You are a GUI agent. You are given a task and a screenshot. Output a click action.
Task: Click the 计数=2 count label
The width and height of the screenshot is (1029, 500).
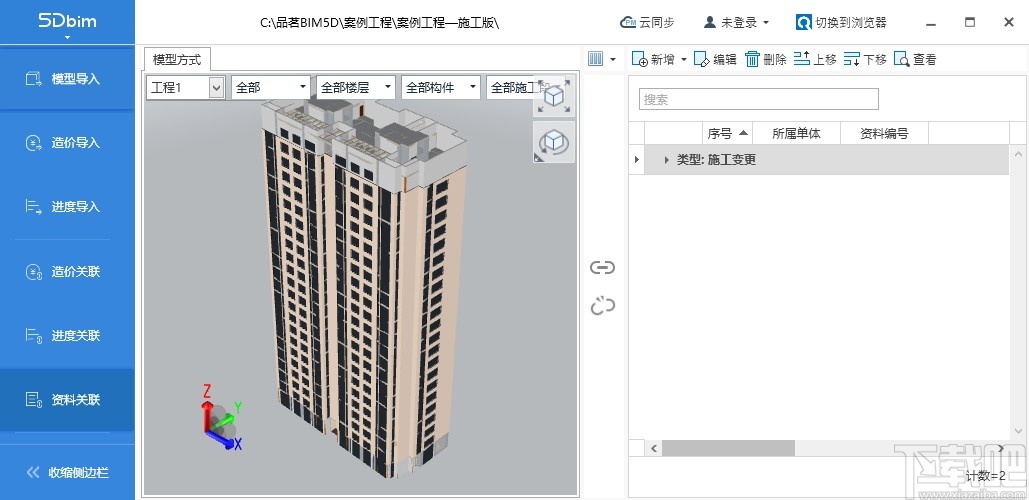[x=986, y=476]
